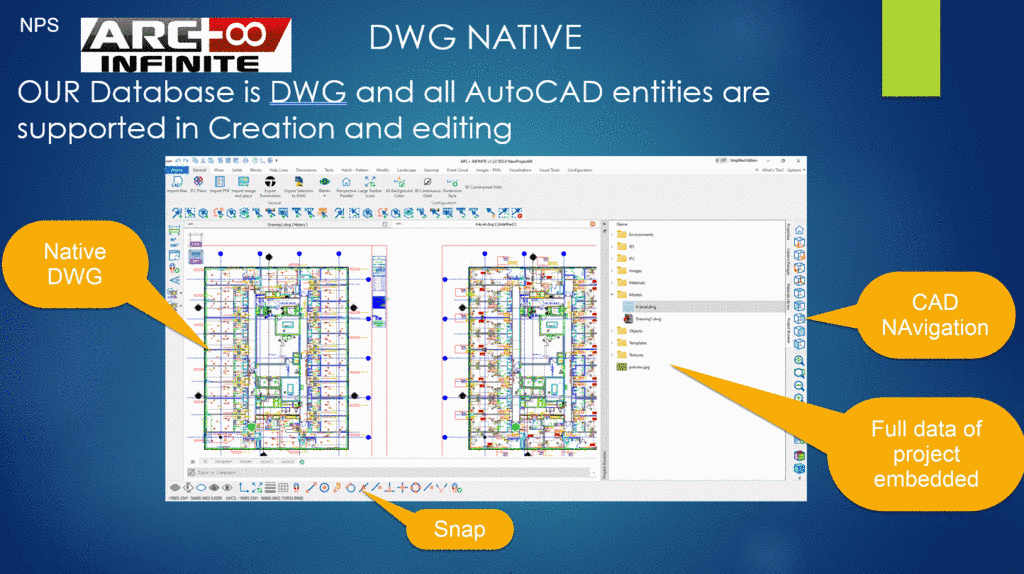Viewport: 1024px width, 574px height.
Task: Open quick access toolbar customize arrow
Action: 276,161
